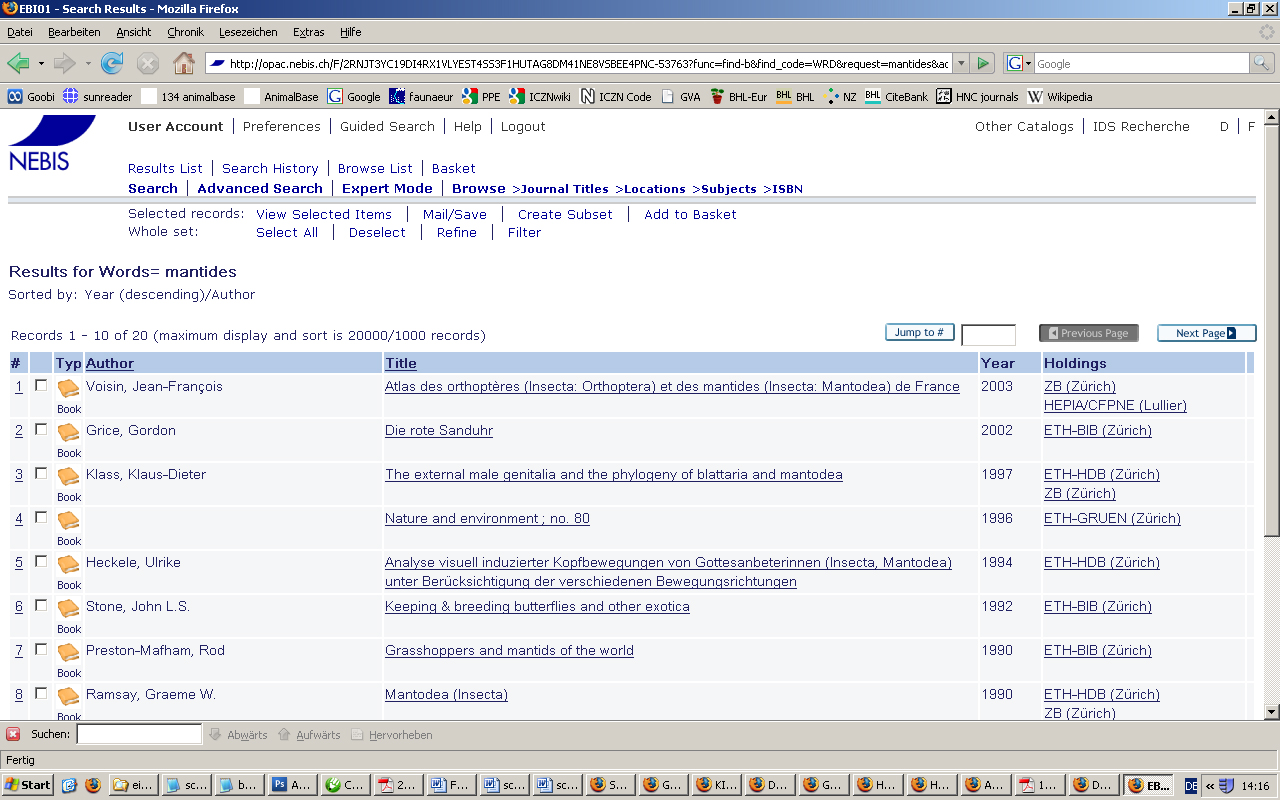Image resolution: width=1280 pixels, height=800 pixels.
Task: Open the Chronik menu
Action: tap(185, 32)
